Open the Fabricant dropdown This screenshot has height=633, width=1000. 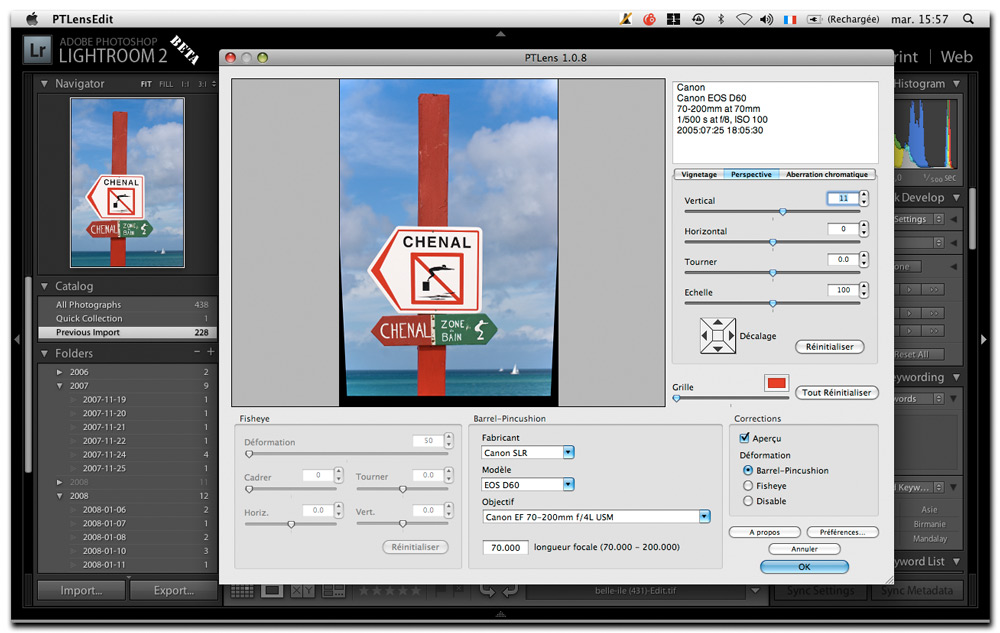(568, 453)
